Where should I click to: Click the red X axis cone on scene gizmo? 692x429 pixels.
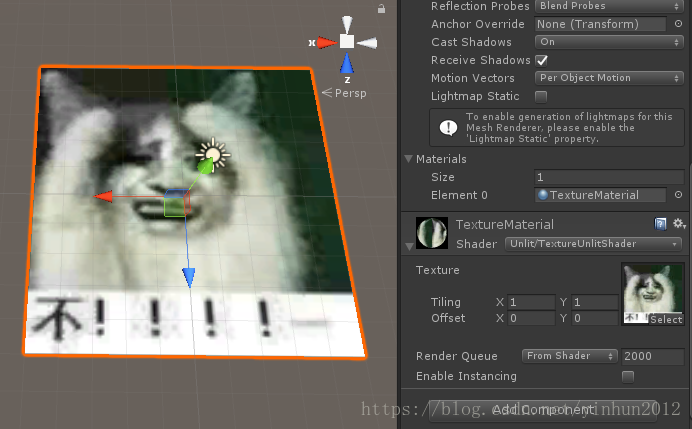tap(326, 42)
